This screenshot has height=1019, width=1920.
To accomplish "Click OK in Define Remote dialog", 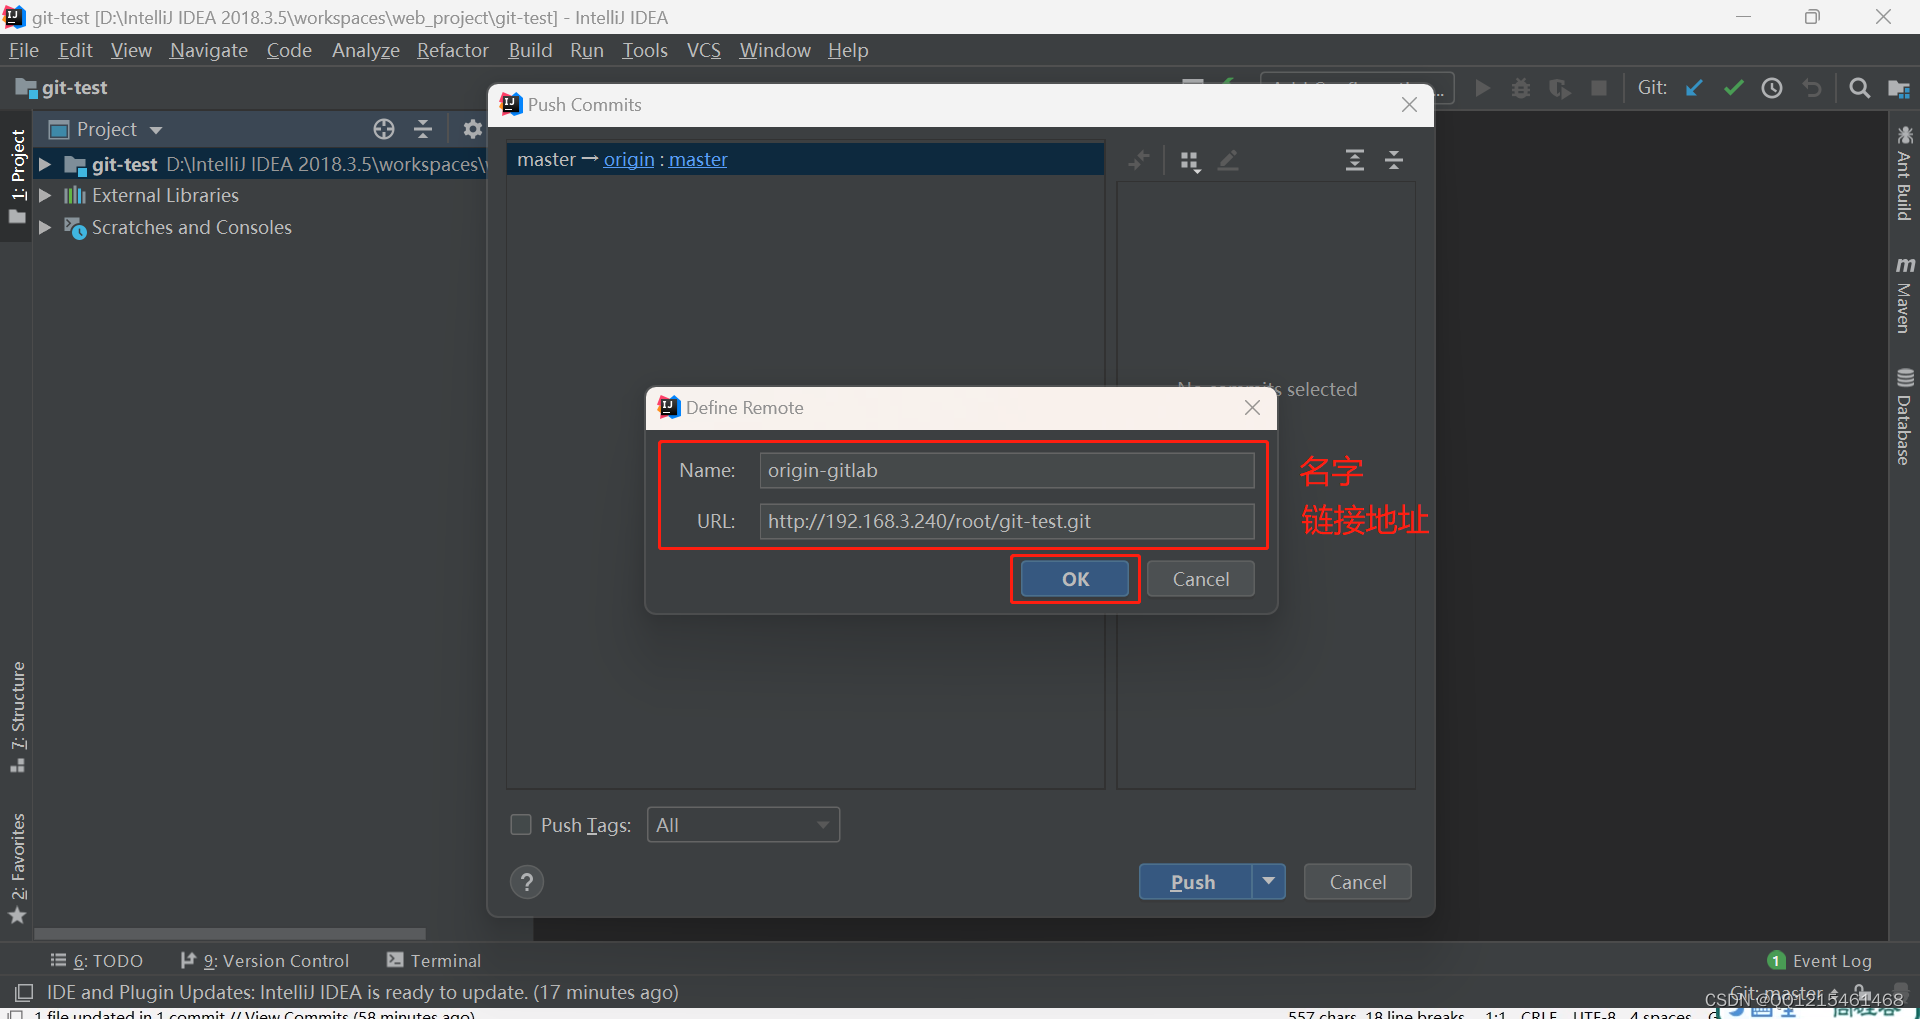I will [x=1075, y=579].
